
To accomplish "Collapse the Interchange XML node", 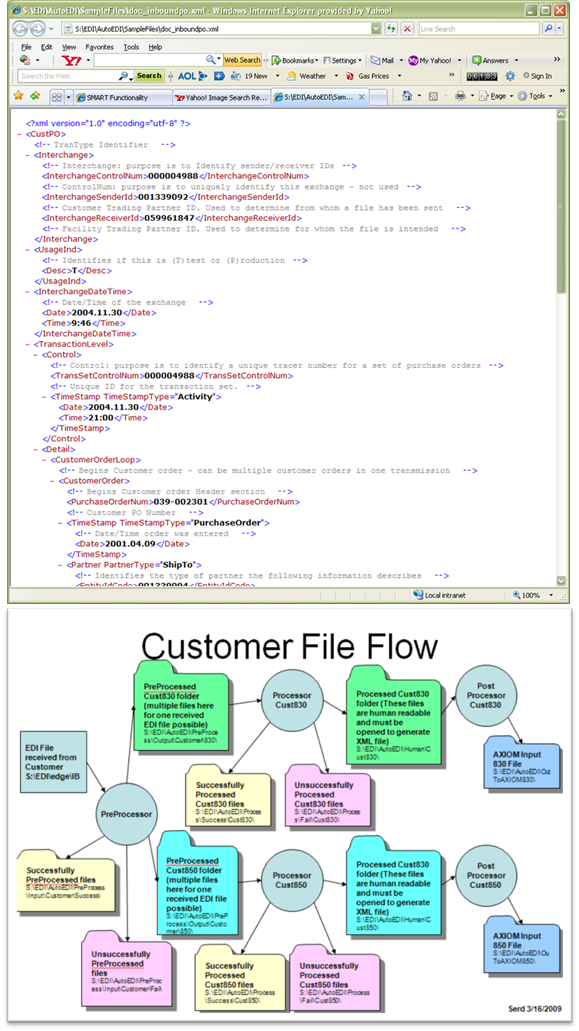I will pyautogui.click(x=28, y=155).
